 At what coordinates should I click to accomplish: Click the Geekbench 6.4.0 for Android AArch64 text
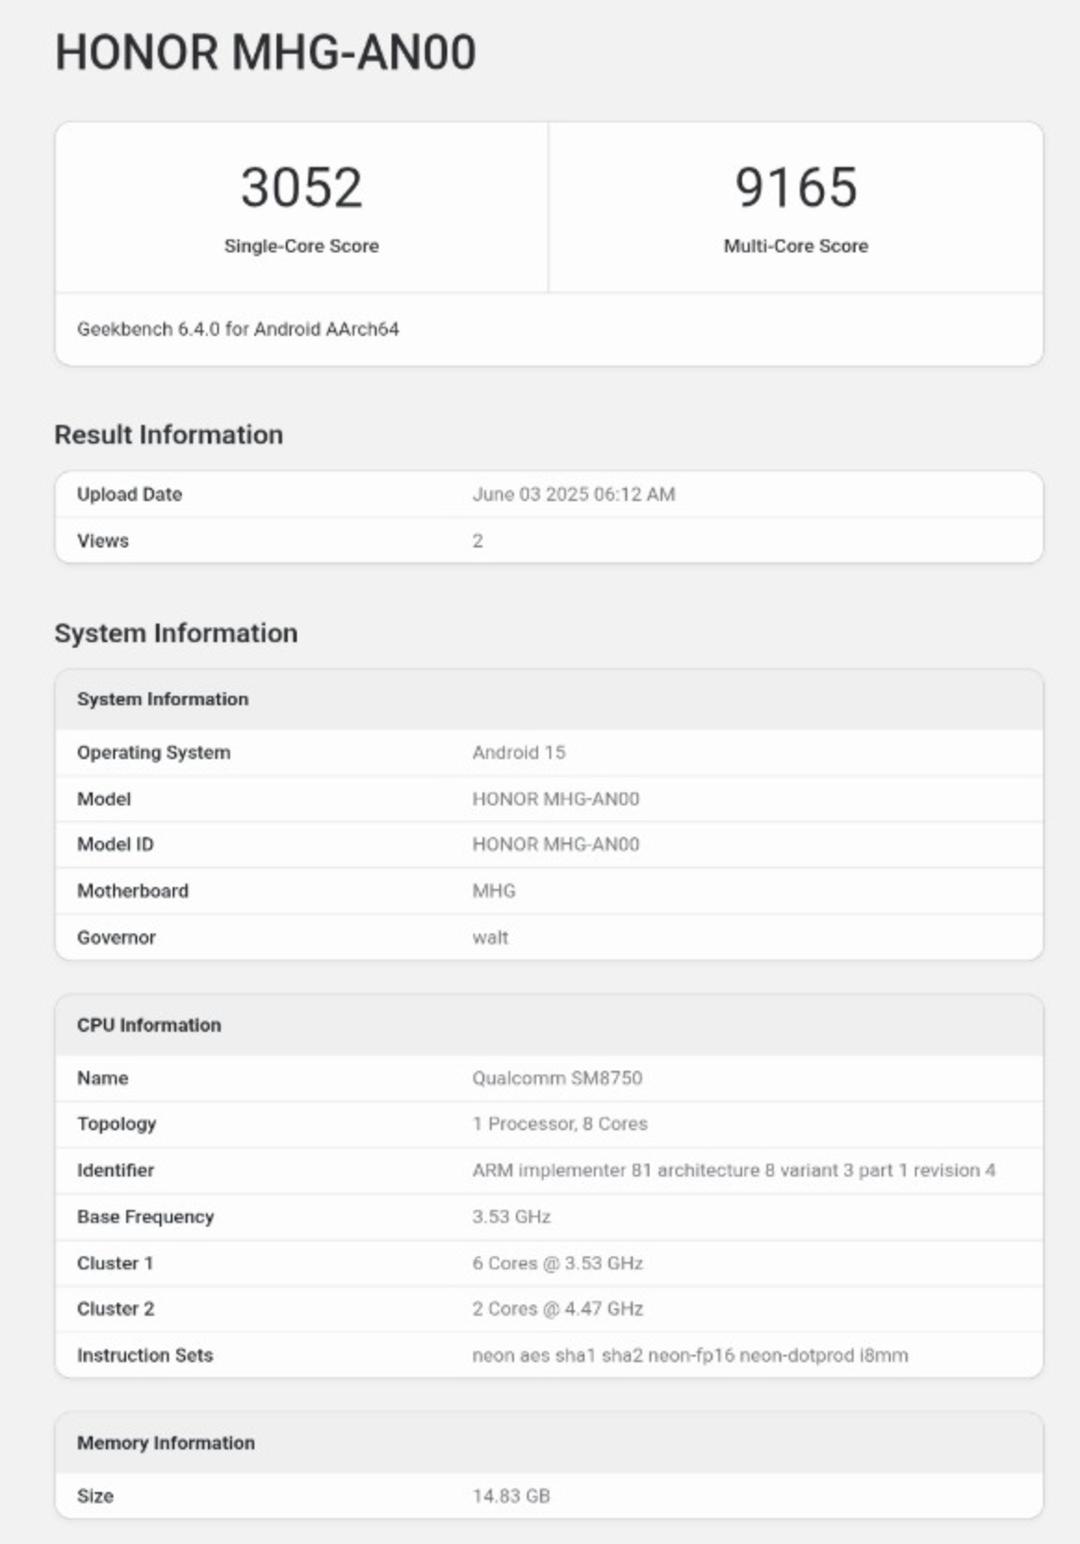click(x=238, y=329)
